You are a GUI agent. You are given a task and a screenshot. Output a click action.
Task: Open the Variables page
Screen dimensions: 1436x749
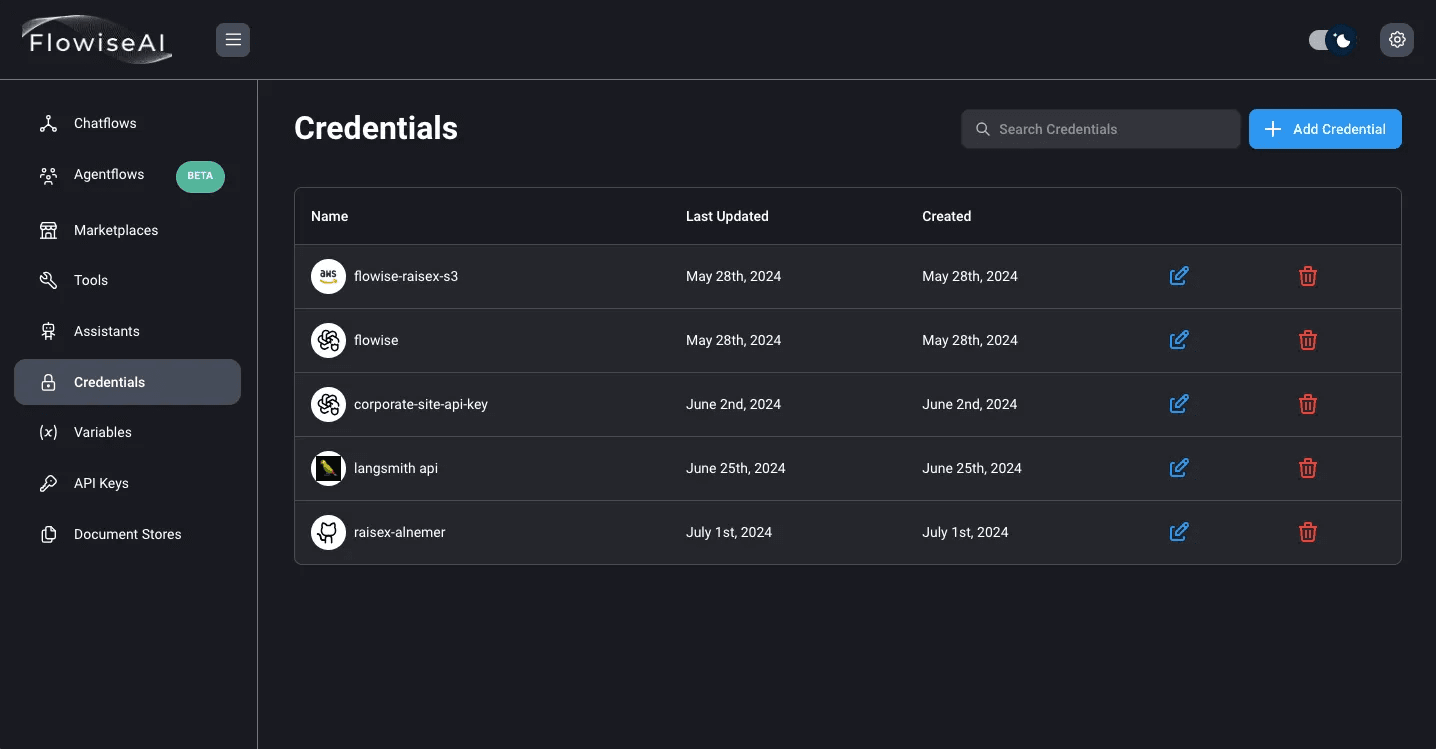(102, 432)
